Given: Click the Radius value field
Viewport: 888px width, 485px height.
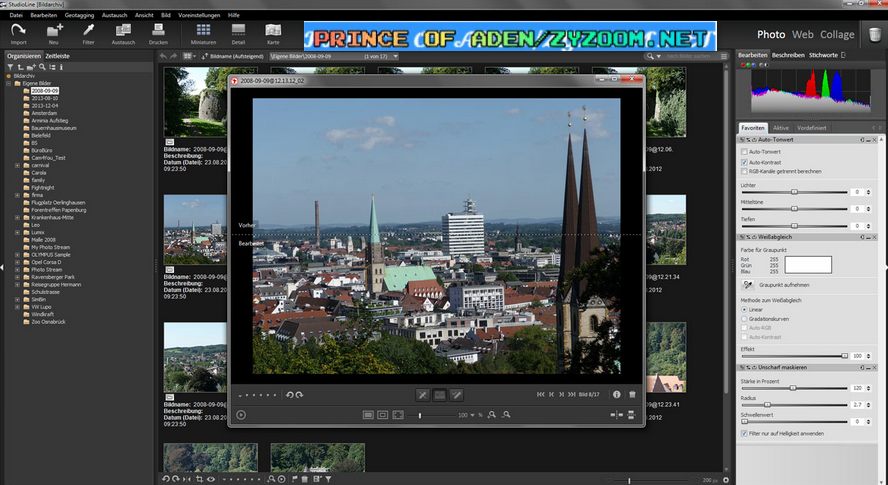Looking at the screenshot, I should click(857, 405).
